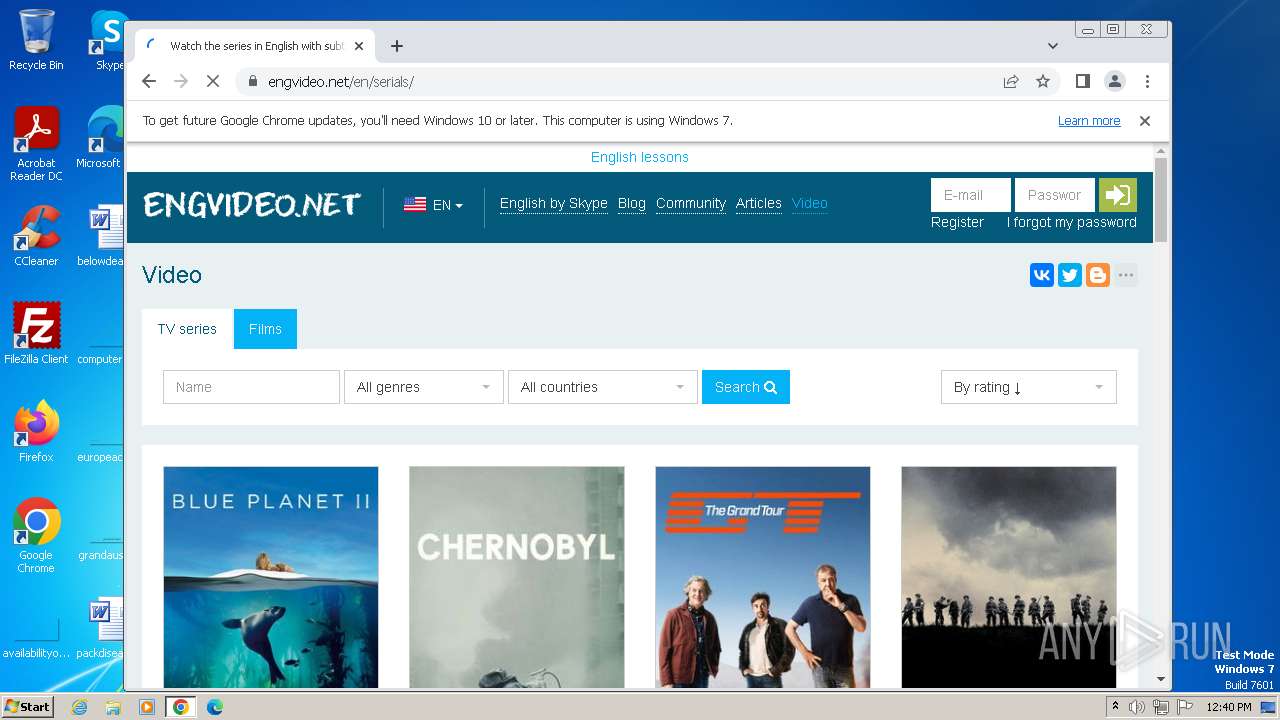The image size is (1280, 720).
Task: Focus the Password login field
Action: click(x=1055, y=195)
